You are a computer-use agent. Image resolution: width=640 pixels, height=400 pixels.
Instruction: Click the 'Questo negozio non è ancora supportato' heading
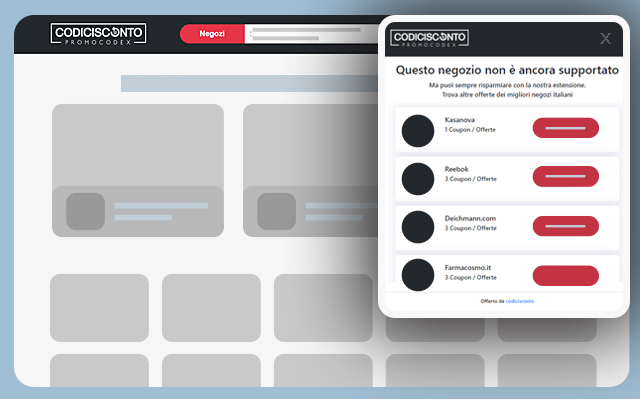[507, 70]
